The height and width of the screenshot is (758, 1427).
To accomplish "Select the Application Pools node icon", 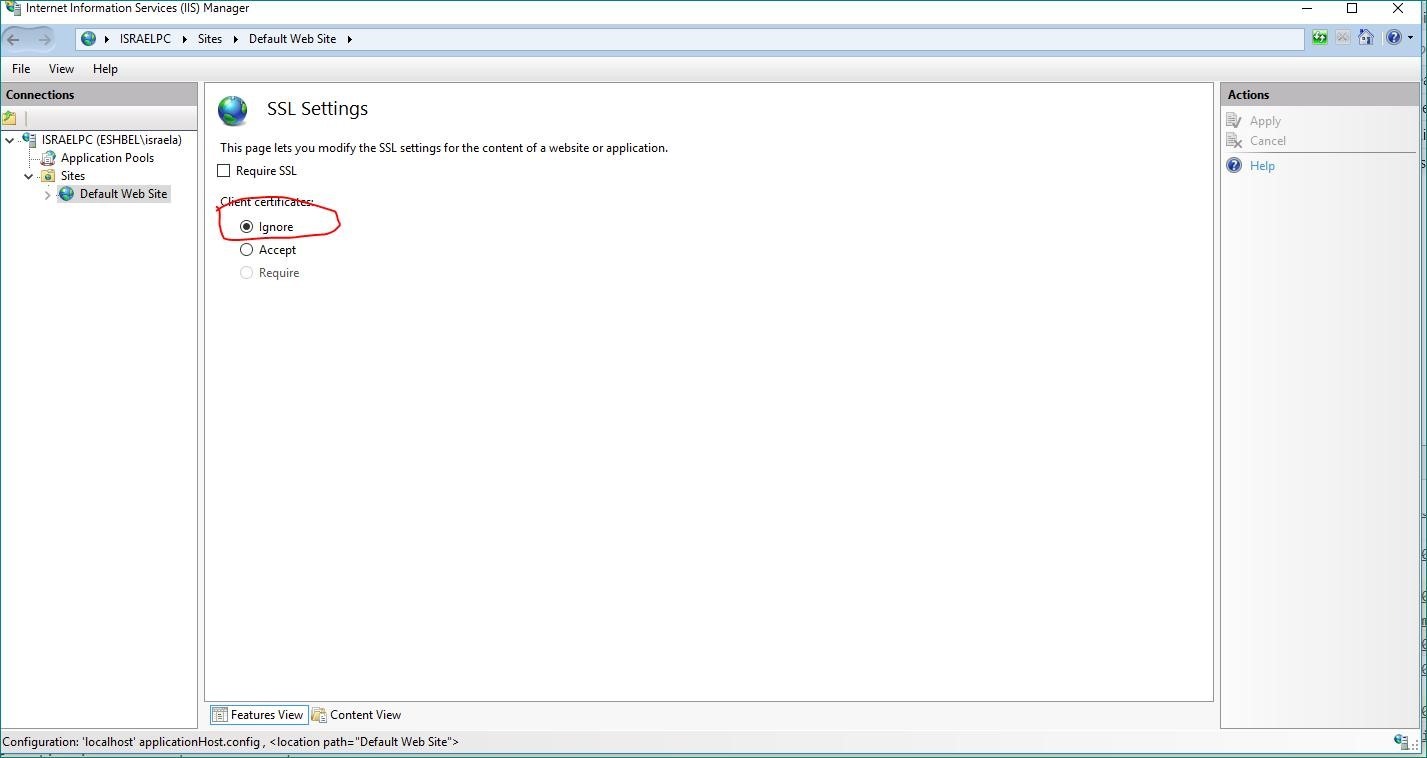I will [x=47, y=158].
